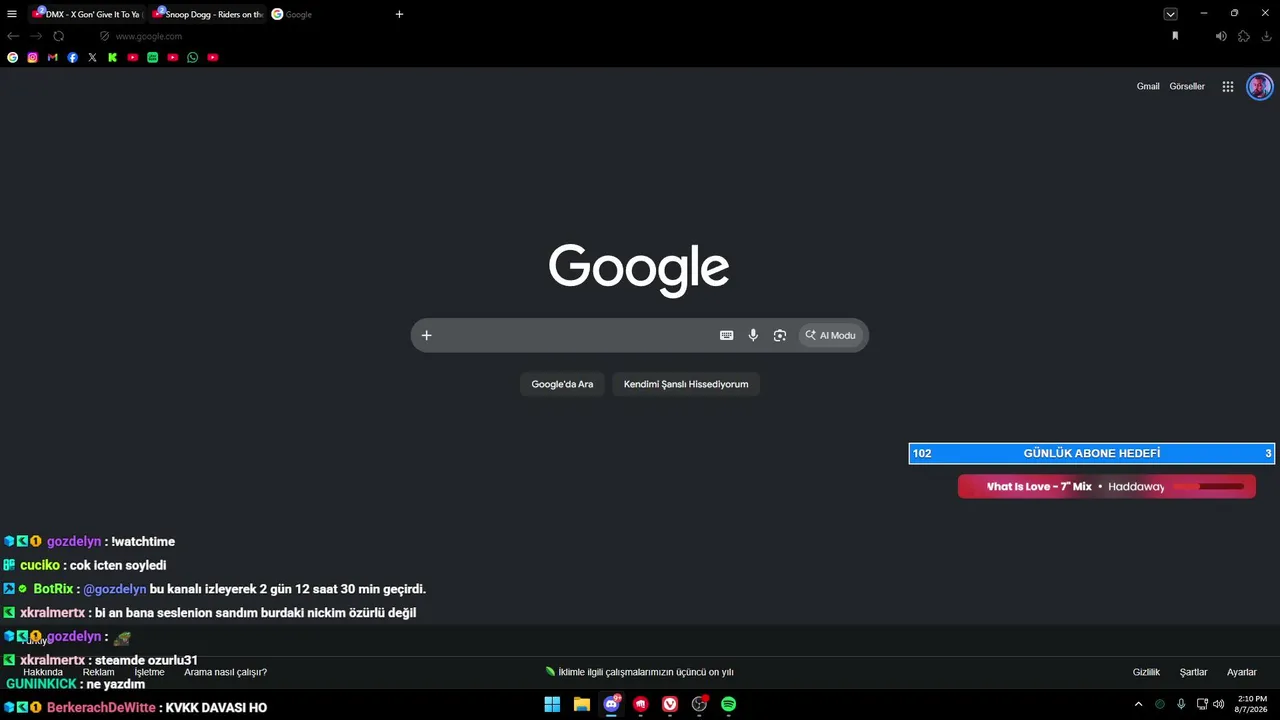
Task: Reload the current page
Action: 59,36
